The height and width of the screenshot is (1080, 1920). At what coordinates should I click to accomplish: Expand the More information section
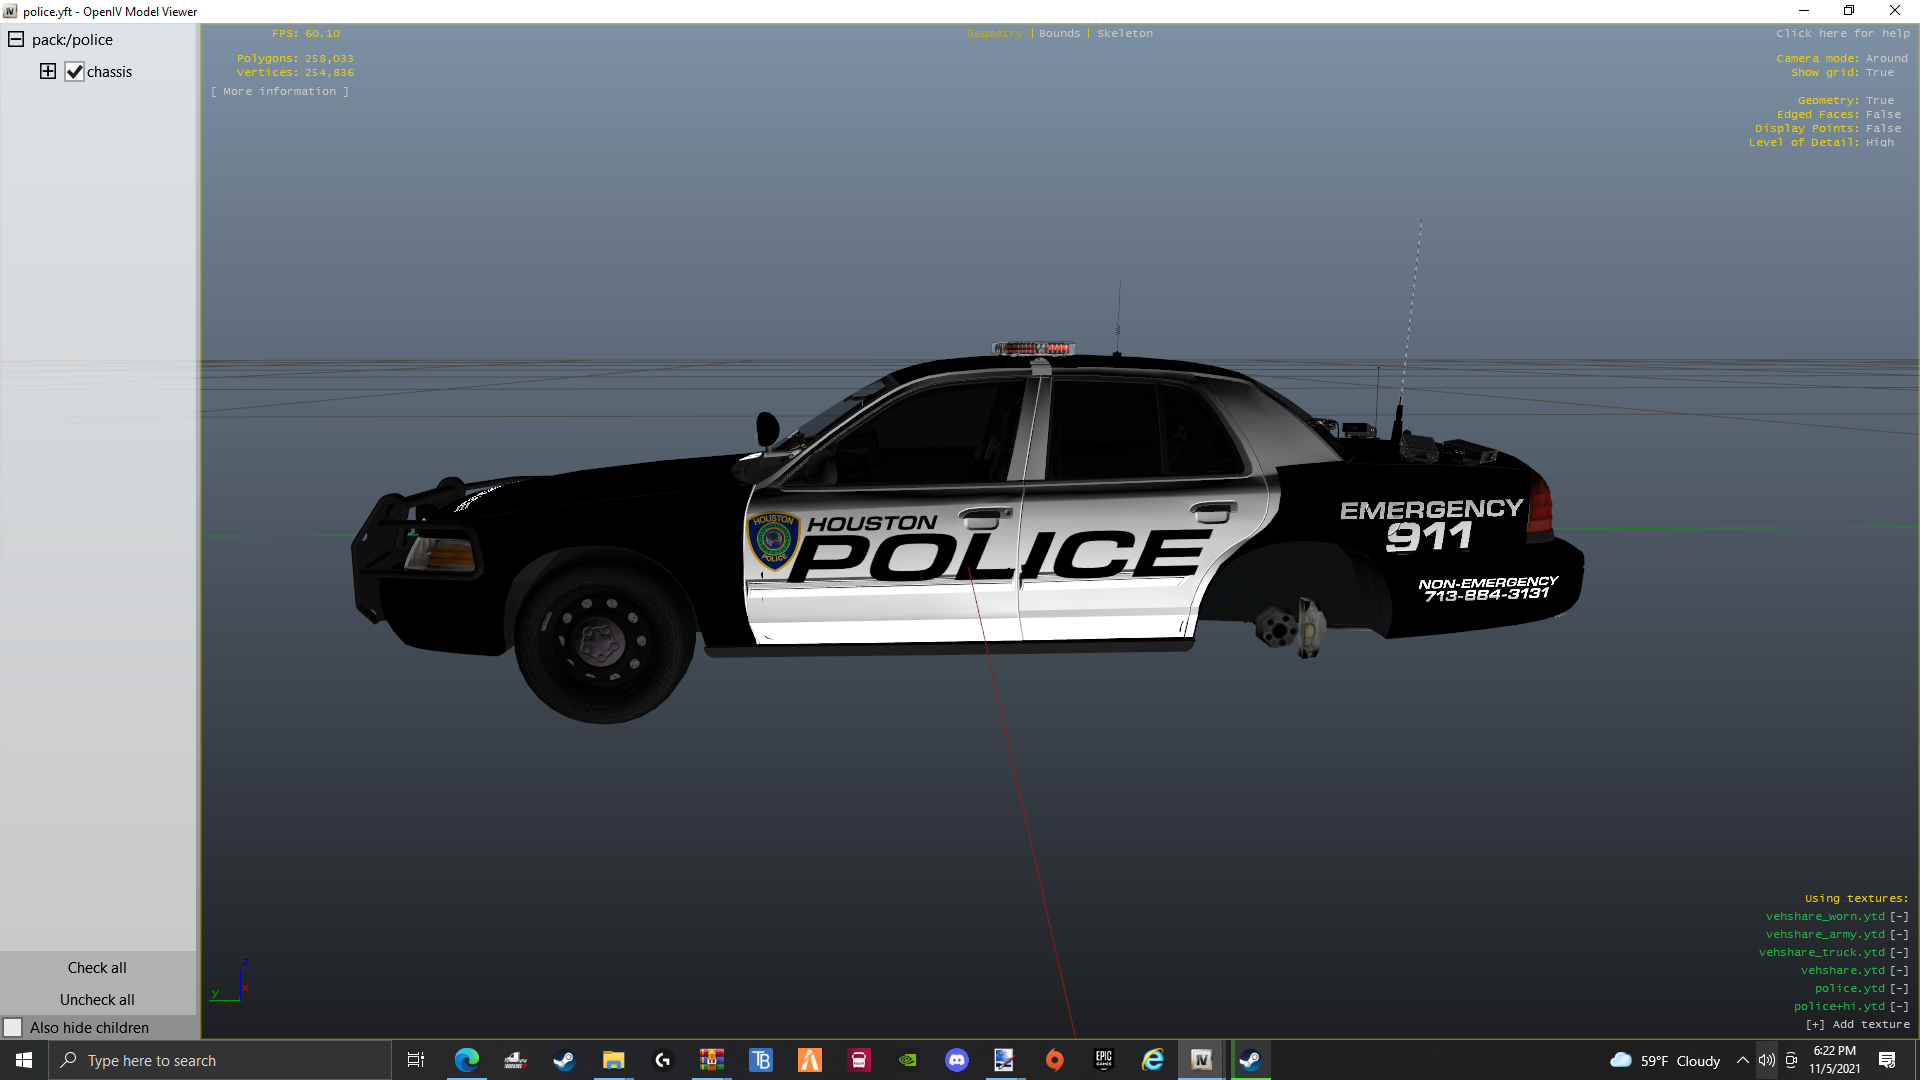point(279,91)
